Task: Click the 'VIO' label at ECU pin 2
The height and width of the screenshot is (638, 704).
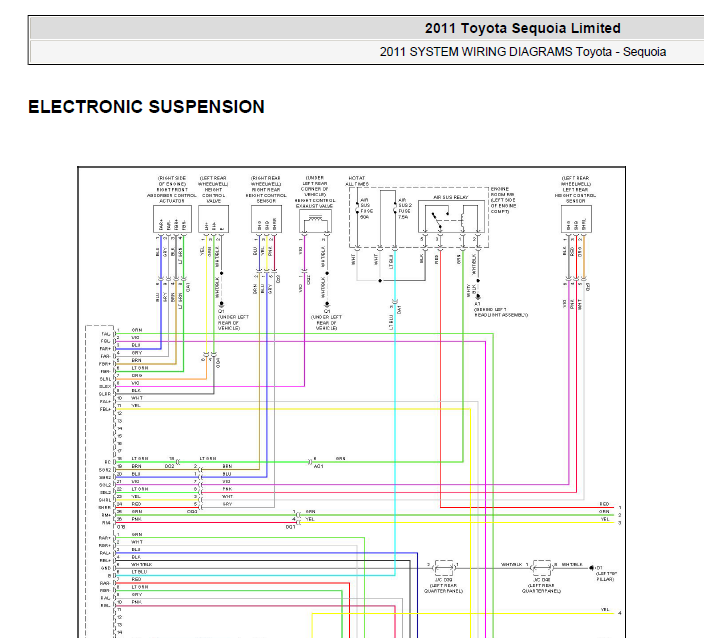Action: (x=135, y=338)
